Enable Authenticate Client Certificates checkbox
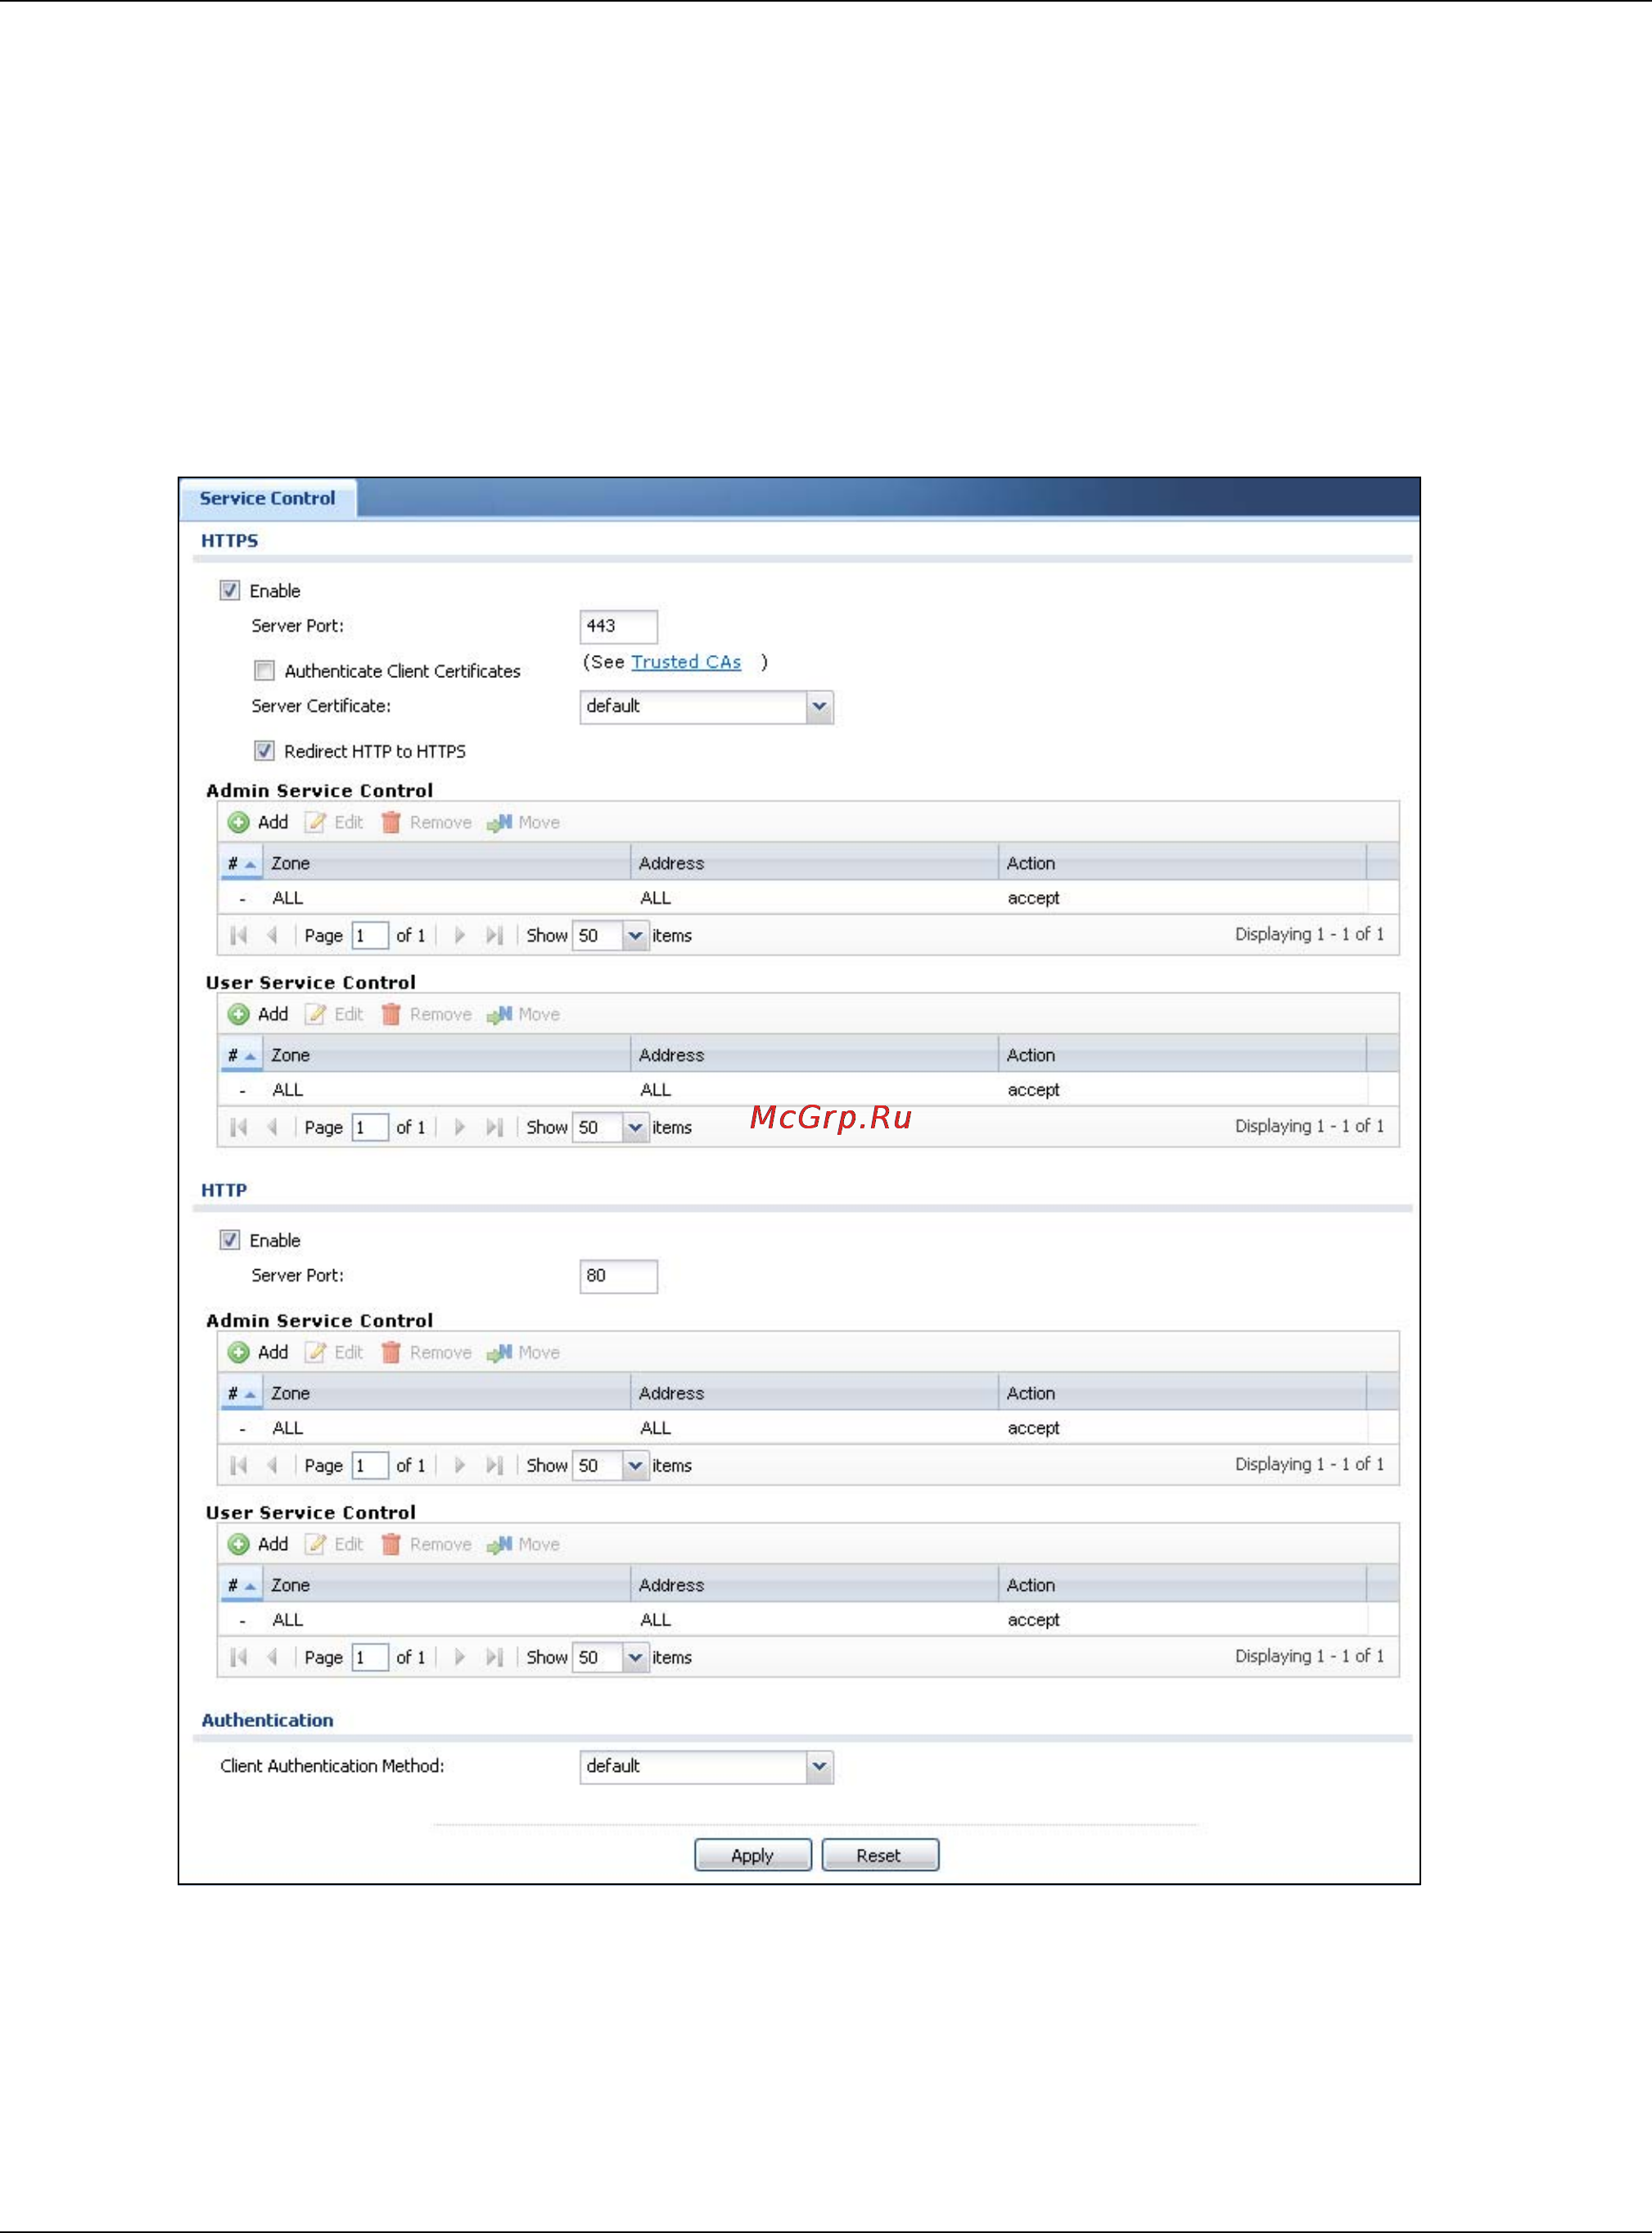Viewport: 1652px width, 2233px height. (264, 670)
